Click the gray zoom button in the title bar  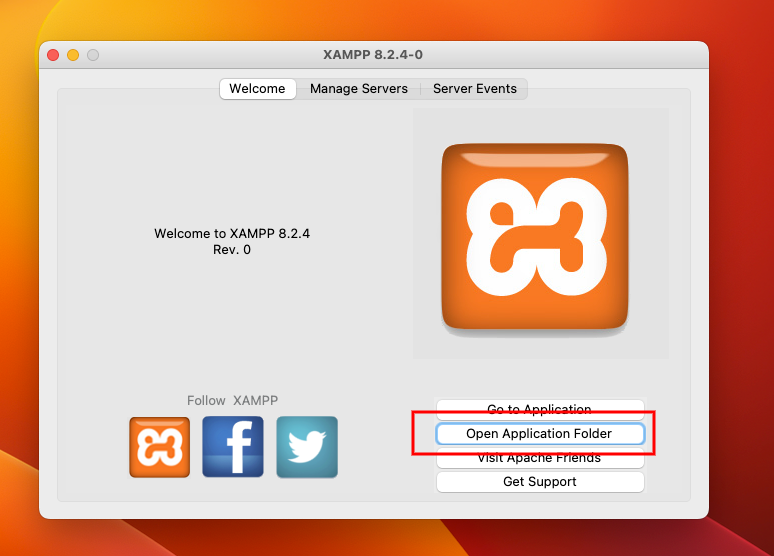coord(93,55)
